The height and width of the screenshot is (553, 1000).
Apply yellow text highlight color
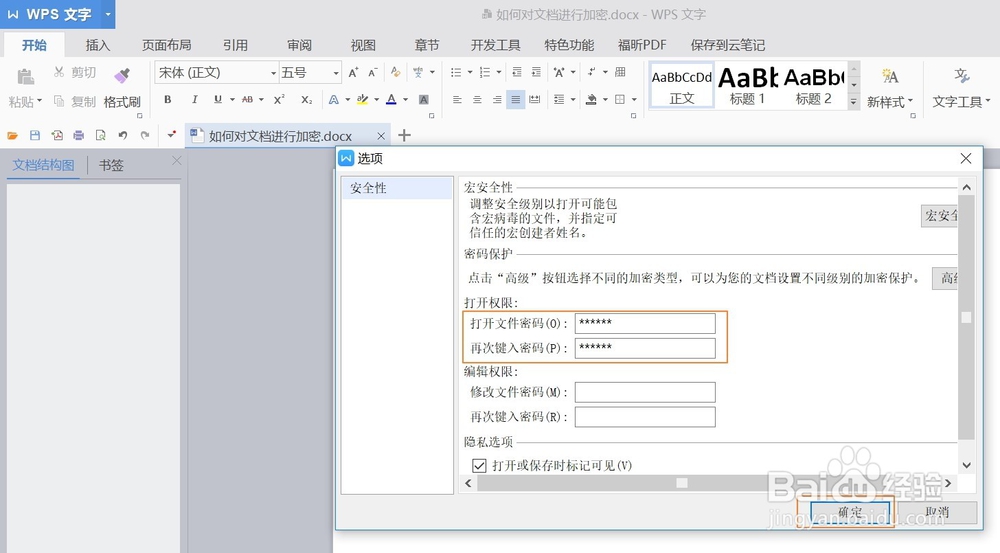pos(362,100)
